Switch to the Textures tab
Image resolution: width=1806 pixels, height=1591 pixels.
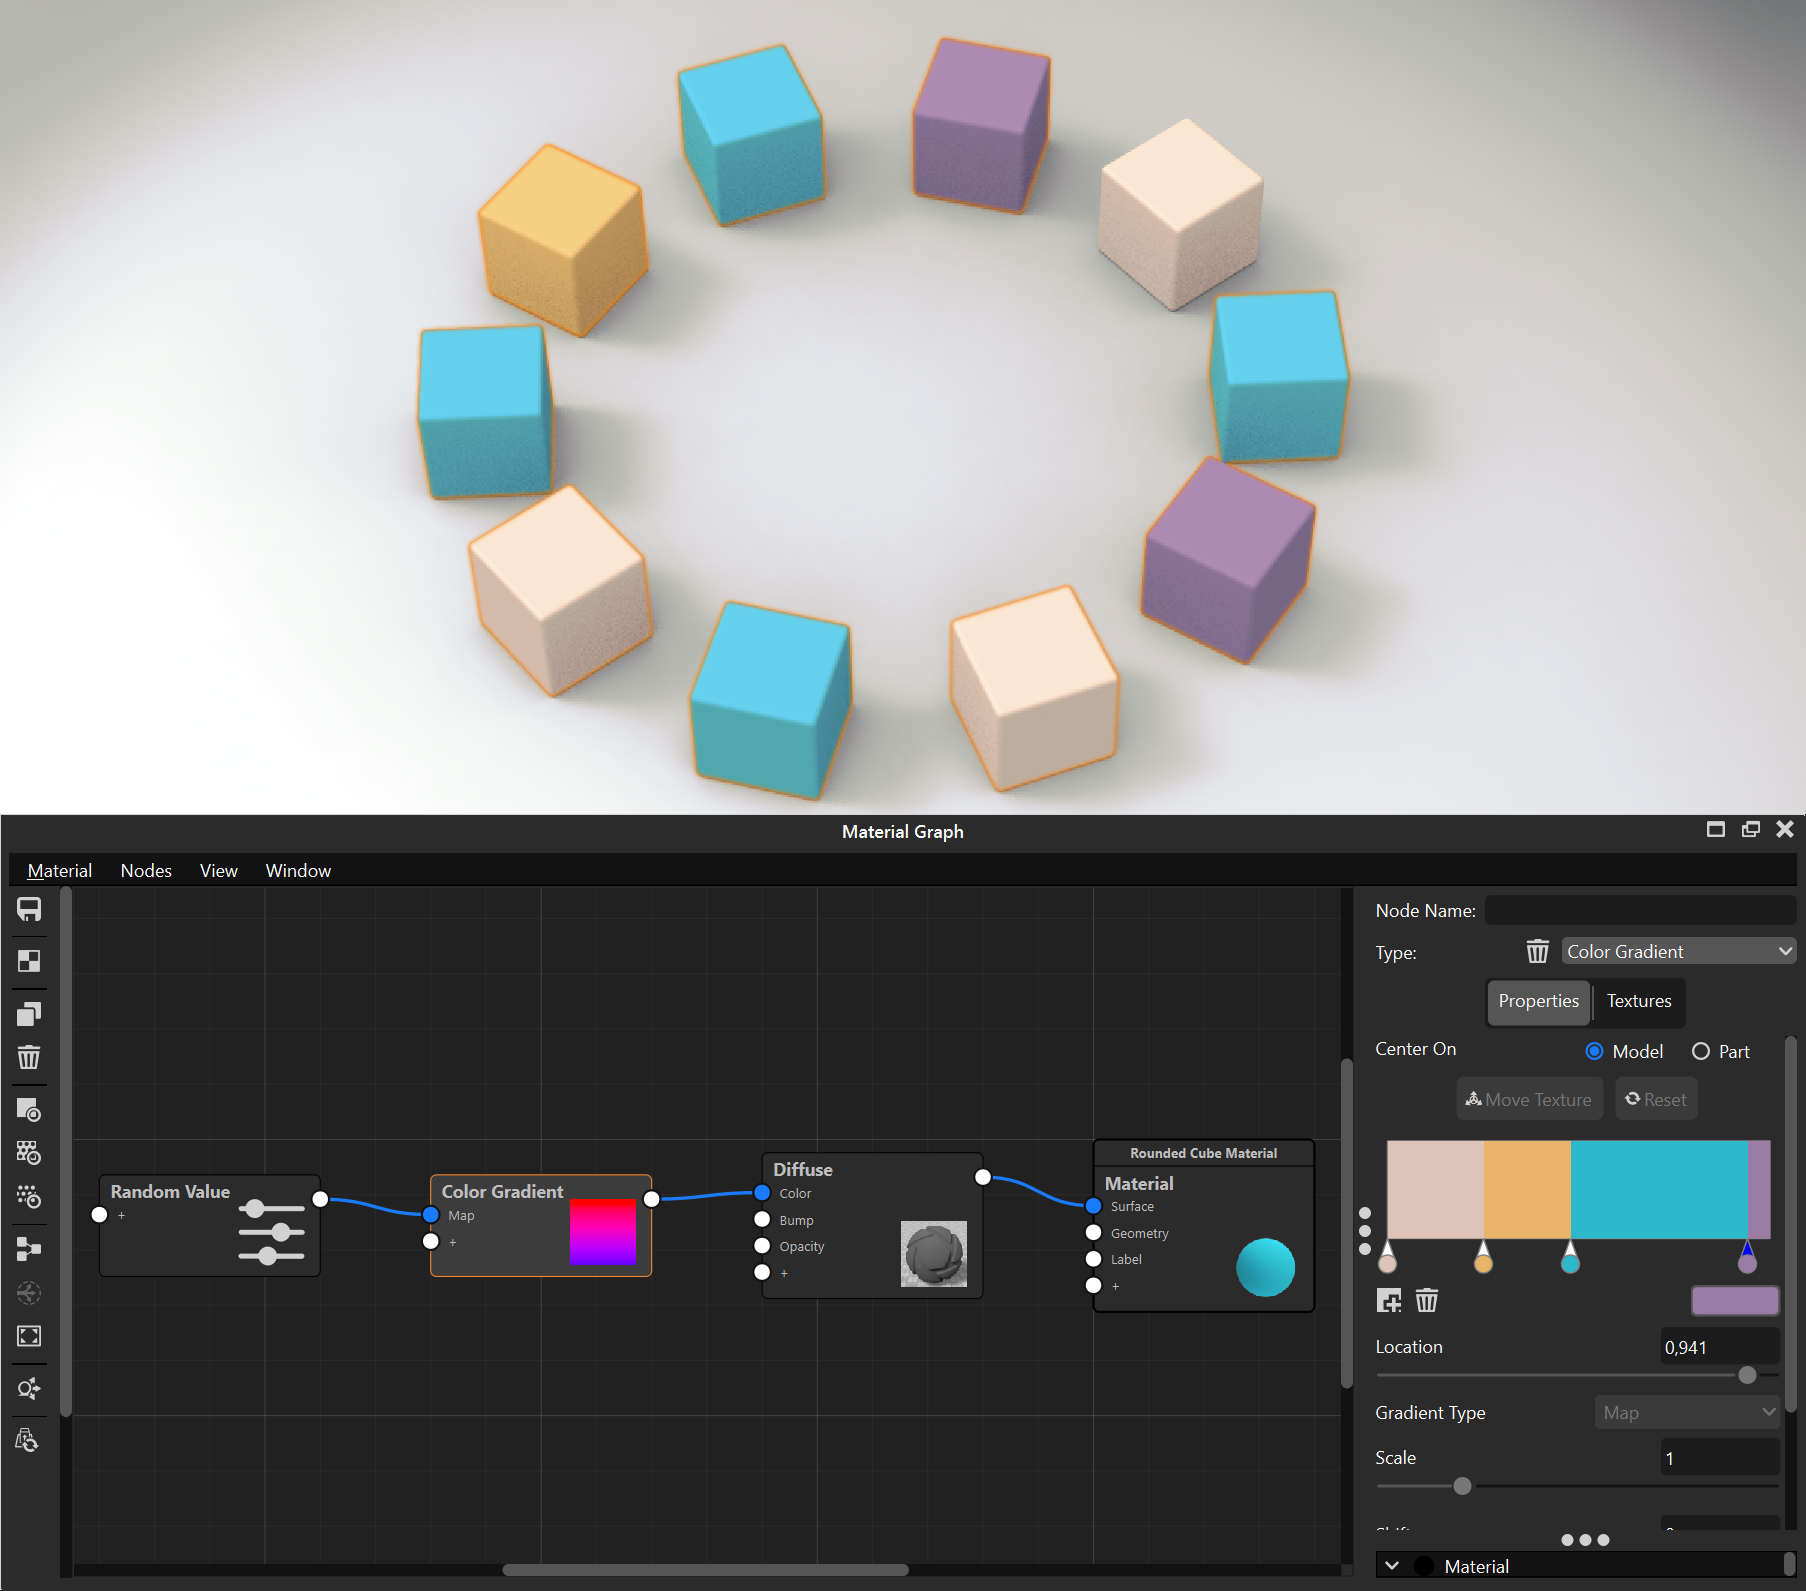(1638, 1001)
